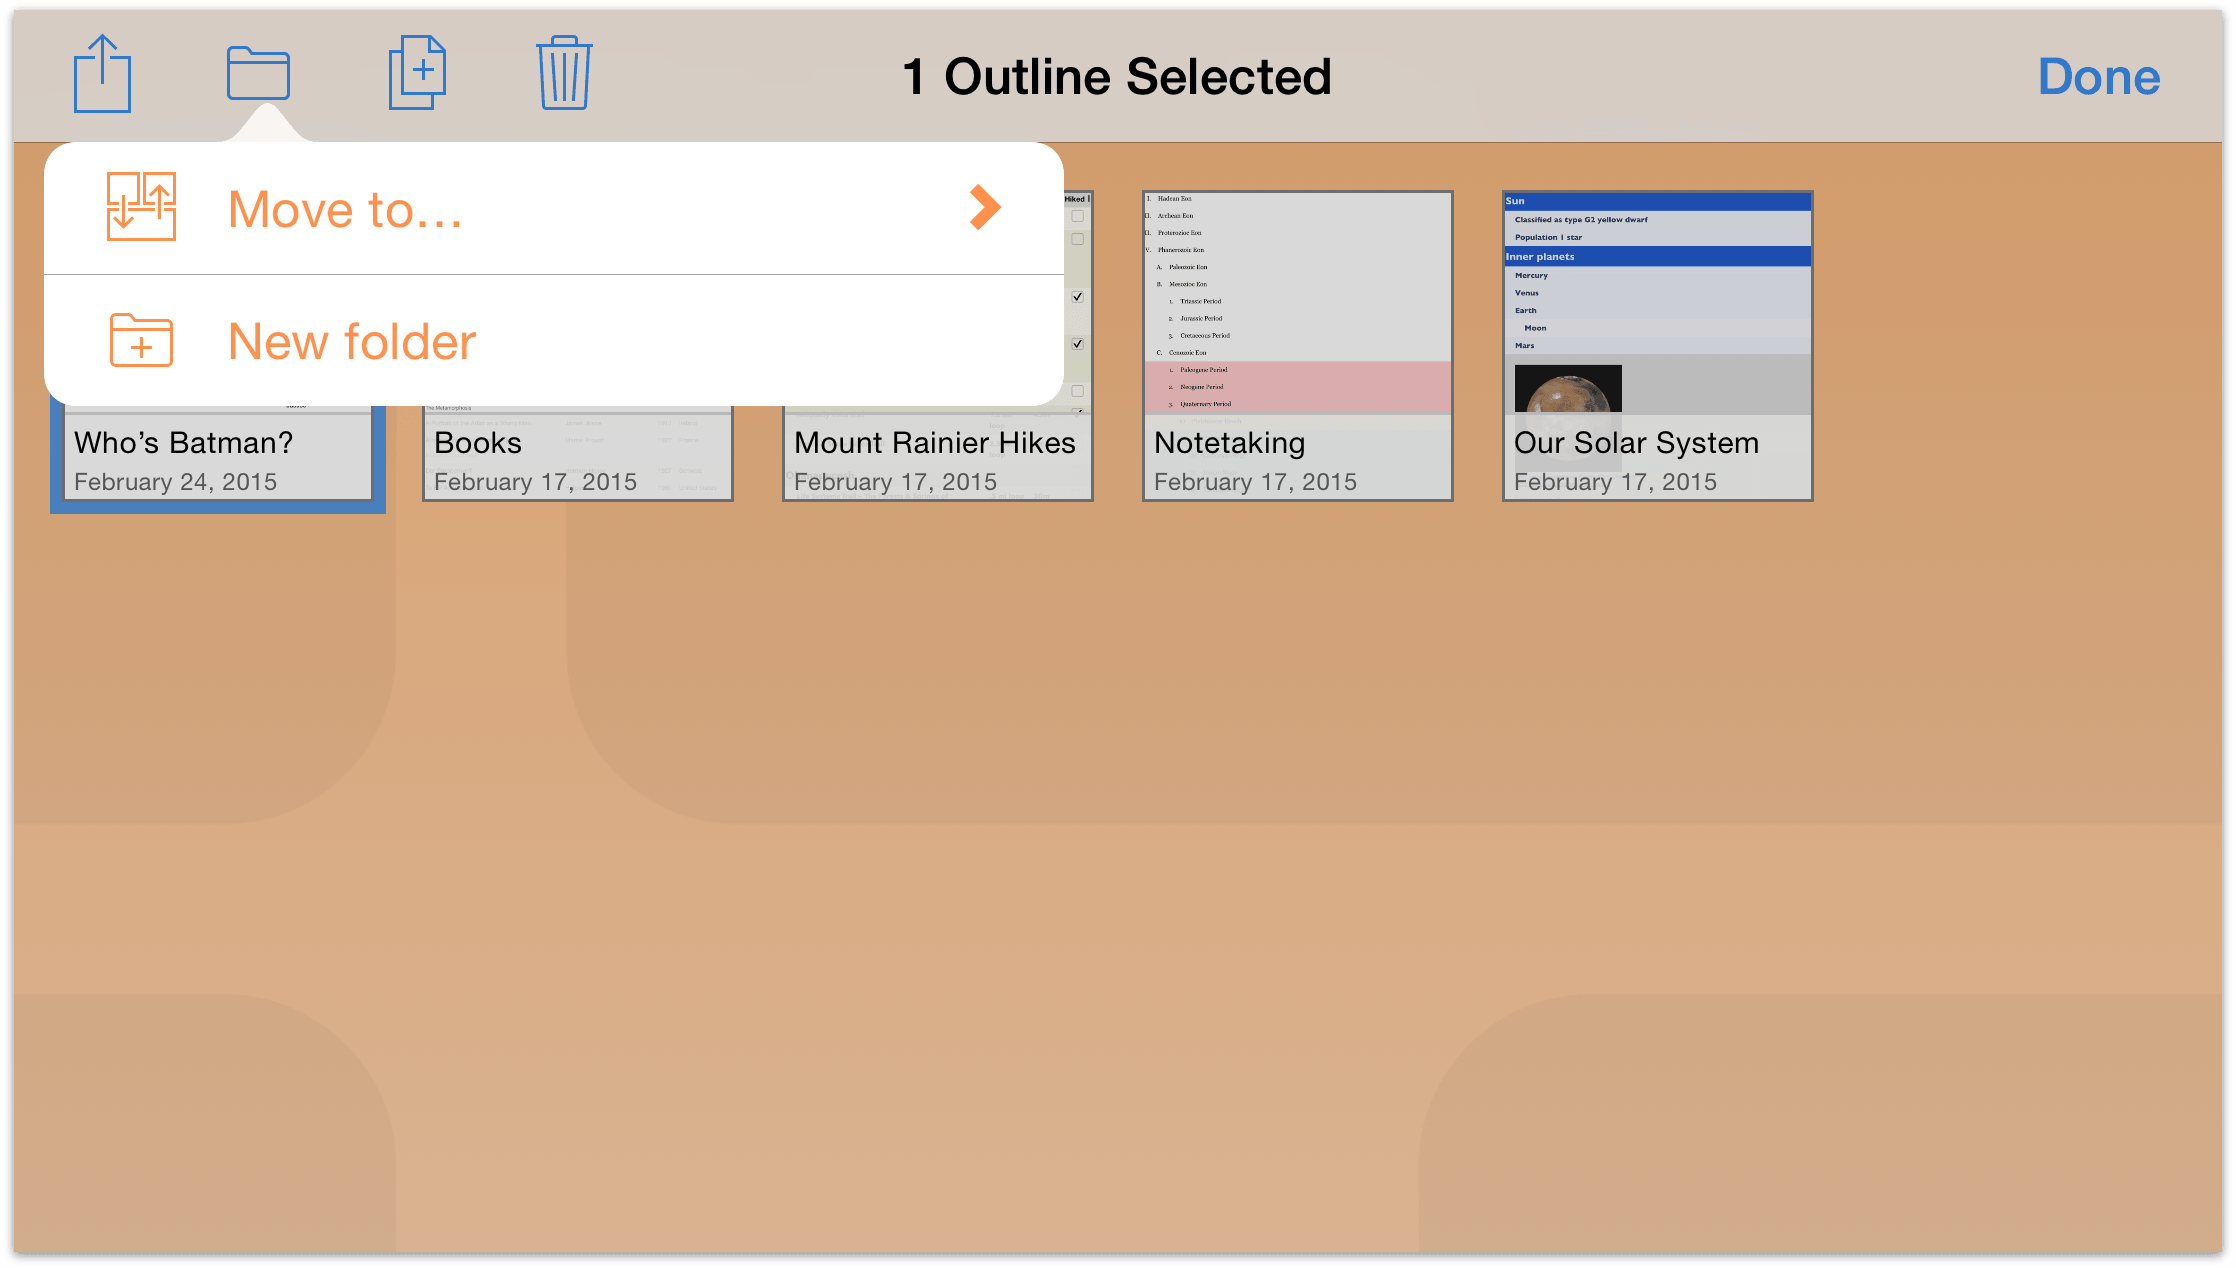Select the Notetaking outline thumbnail
This screenshot has height=1268, width=2236.
tap(1297, 346)
